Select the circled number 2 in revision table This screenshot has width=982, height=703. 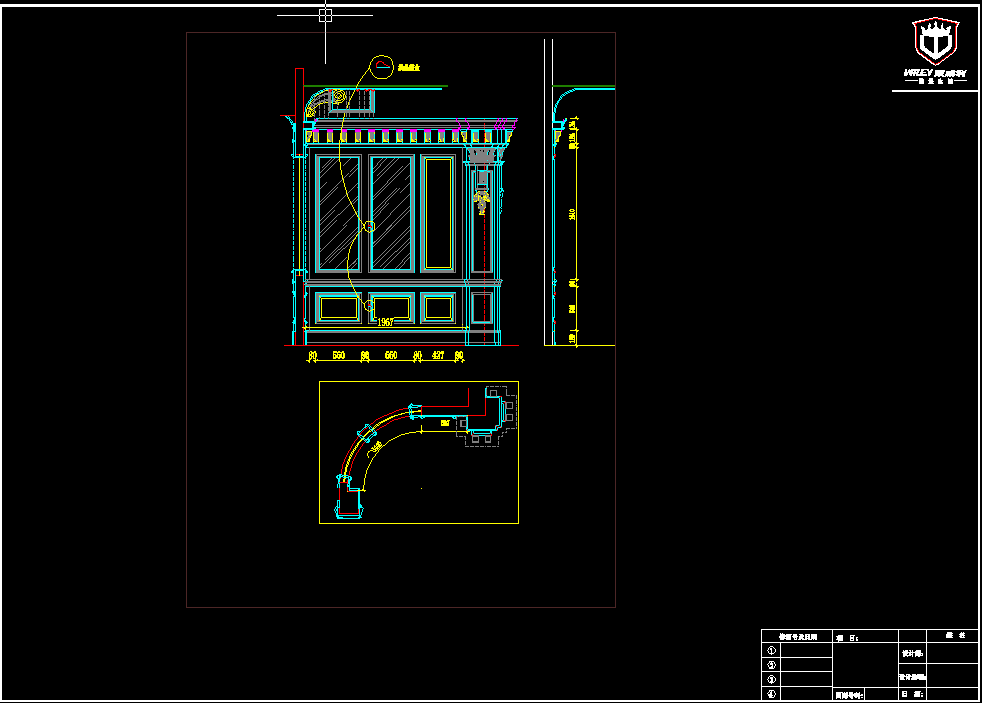pos(771,665)
